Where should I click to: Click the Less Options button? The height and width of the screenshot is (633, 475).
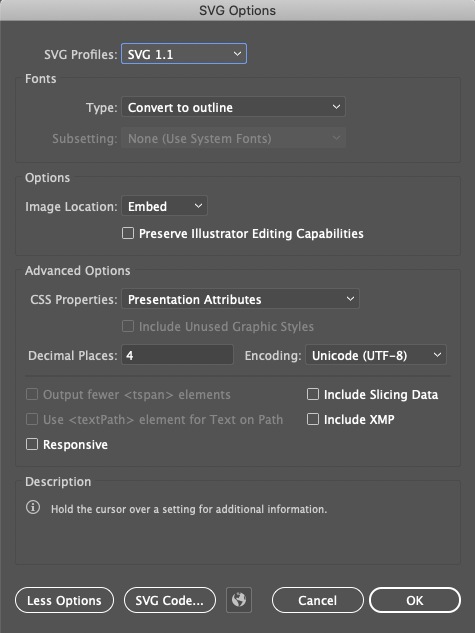coord(64,600)
